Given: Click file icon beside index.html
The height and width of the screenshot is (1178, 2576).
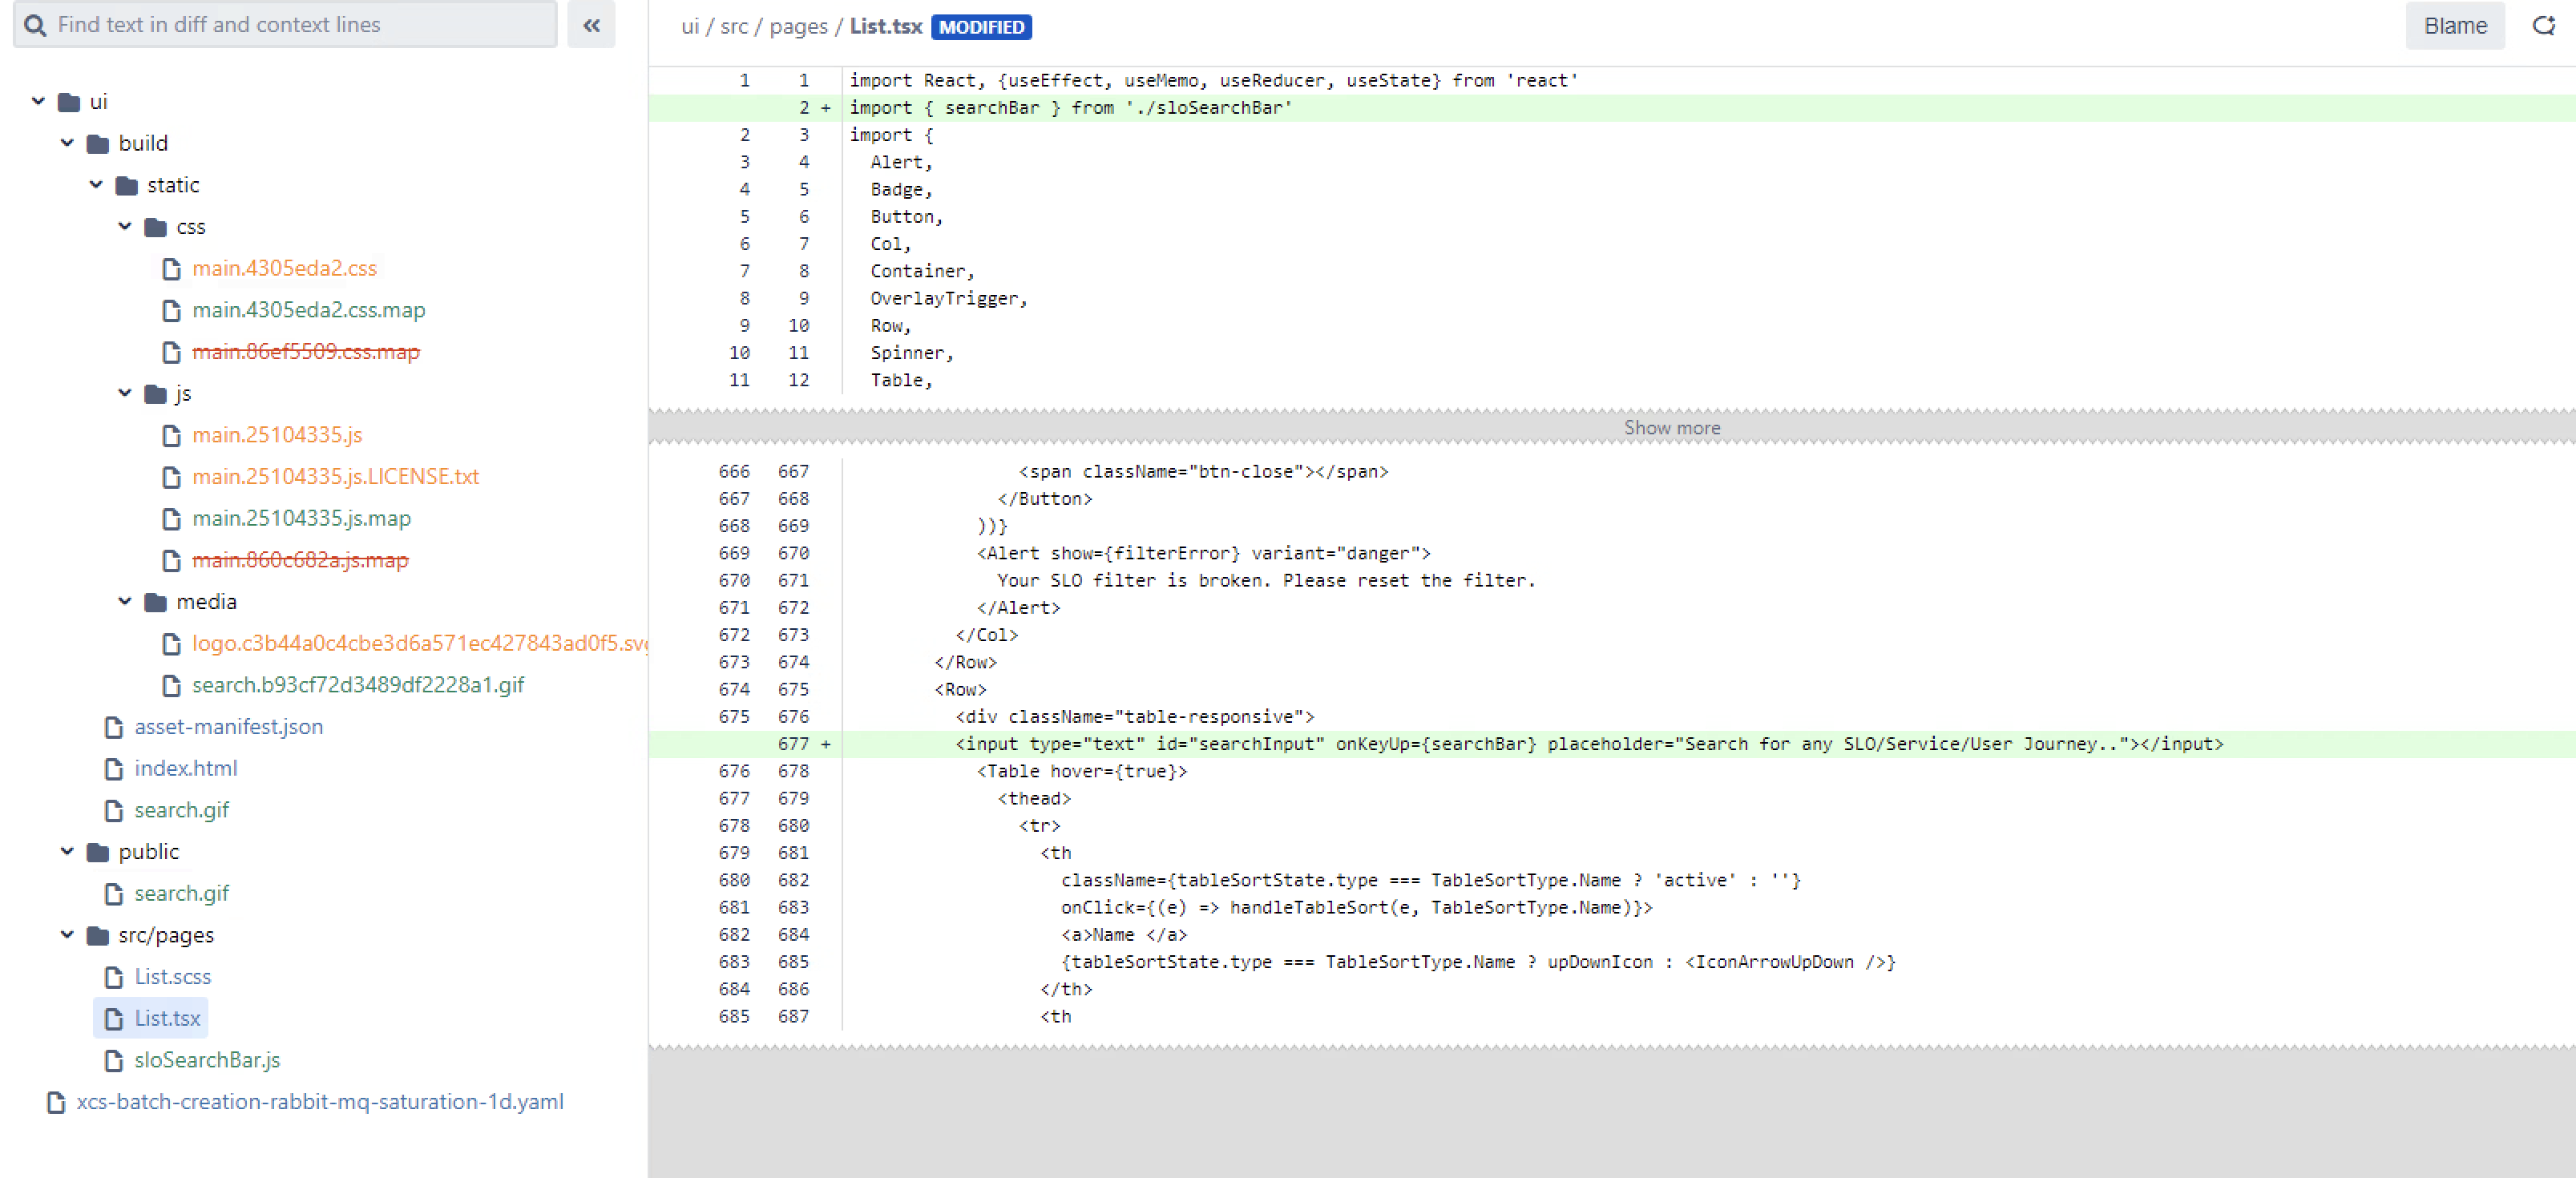Looking at the screenshot, I should pyautogui.click(x=114, y=769).
